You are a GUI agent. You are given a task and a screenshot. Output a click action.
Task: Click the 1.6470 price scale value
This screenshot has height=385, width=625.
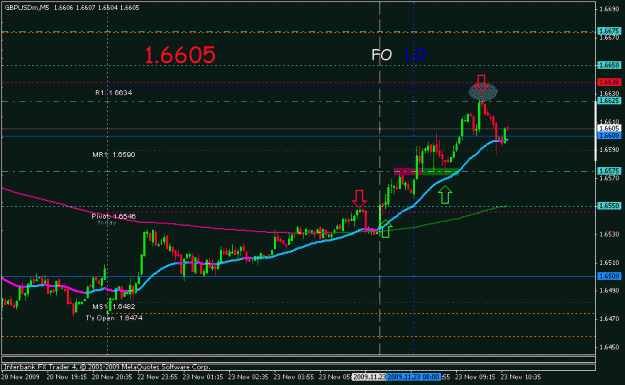click(x=609, y=319)
